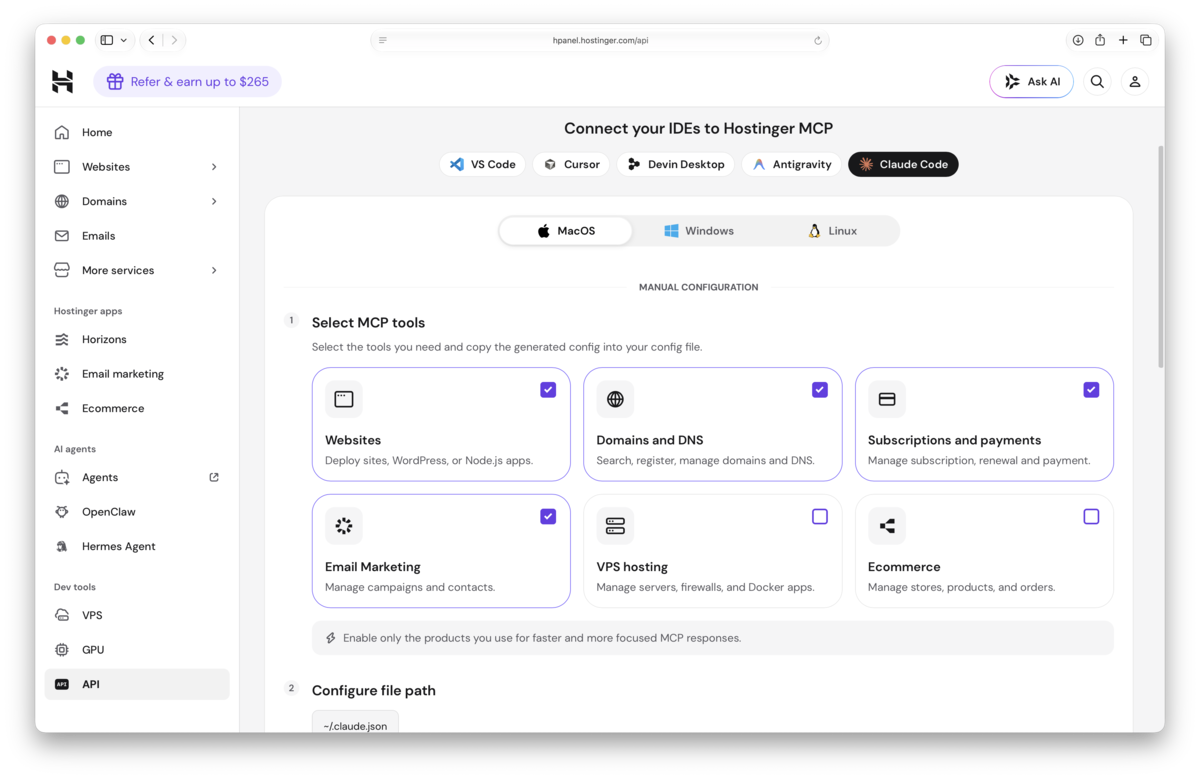Viewport: 1200px width, 779px height.
Task: Open the Ask AI button
Action: [1031, 82]
